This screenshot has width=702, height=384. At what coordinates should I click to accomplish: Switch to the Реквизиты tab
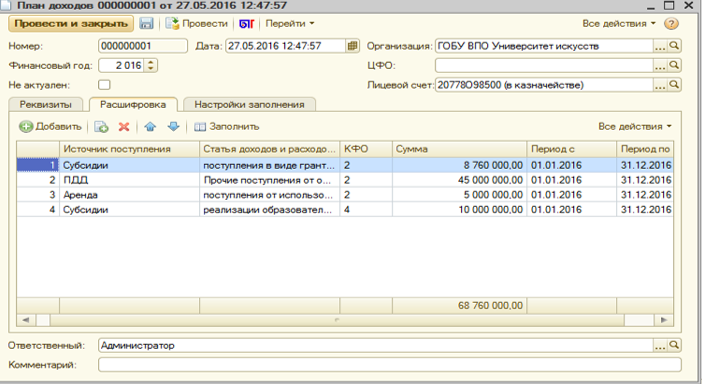(x=45, y=104)
